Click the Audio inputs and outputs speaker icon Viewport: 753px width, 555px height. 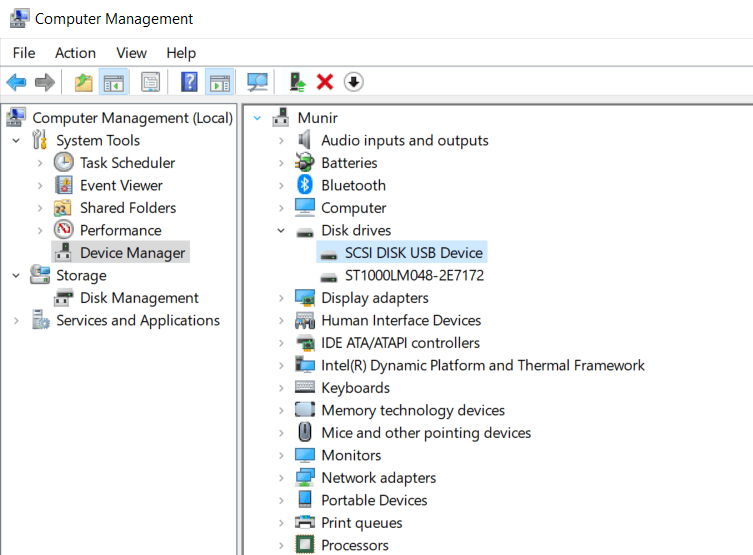(x=304, y=140)
